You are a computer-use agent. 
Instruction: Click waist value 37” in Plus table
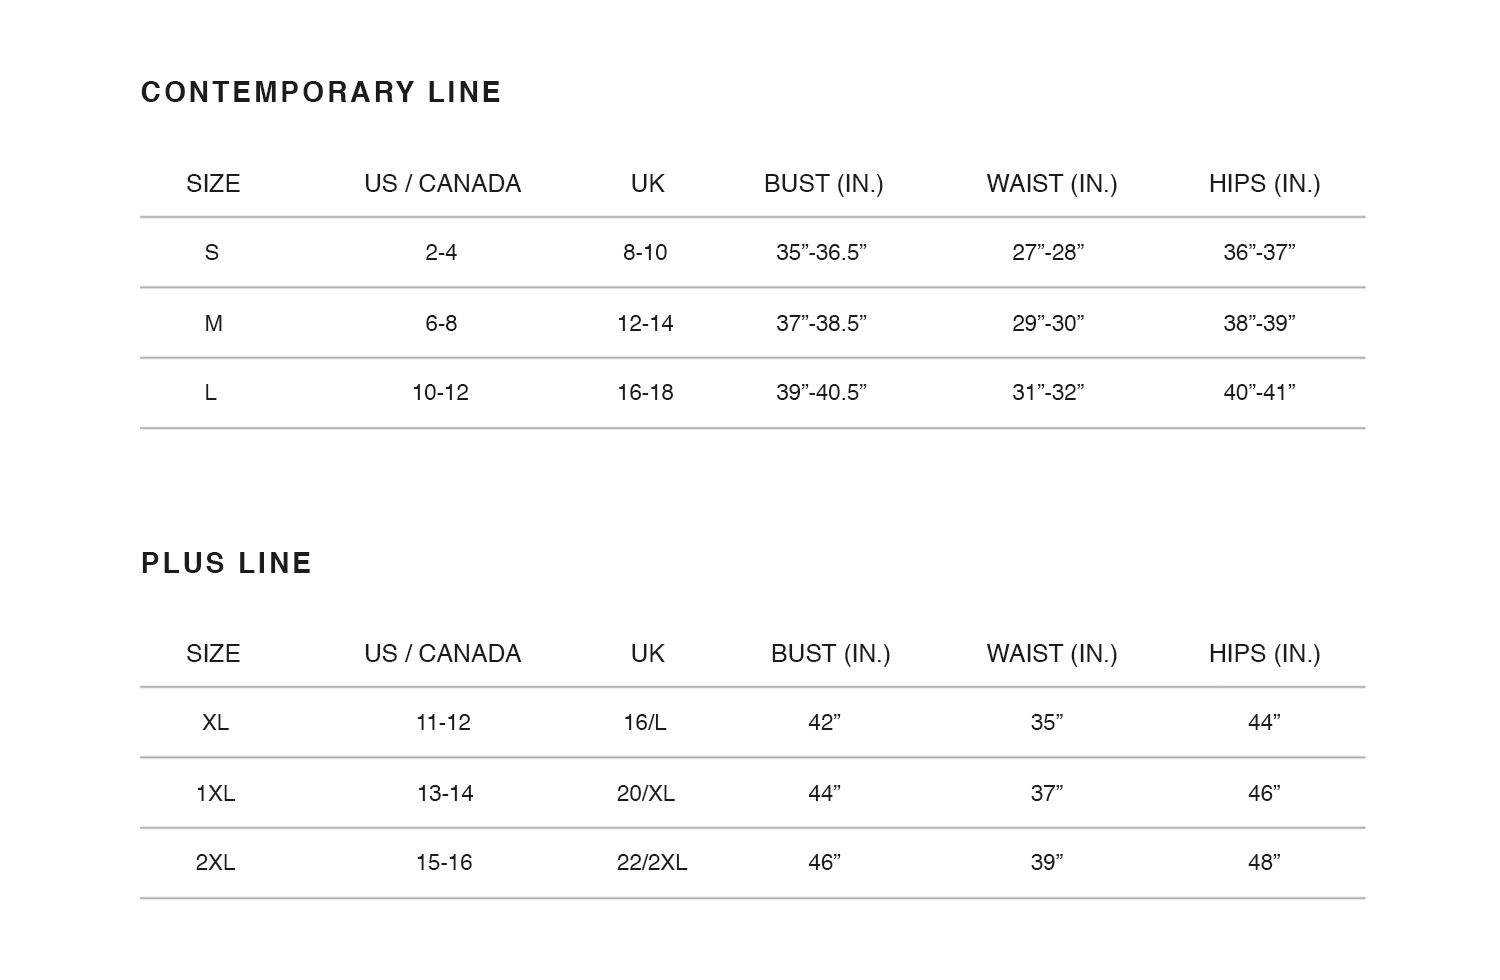tap(1047, 793)
